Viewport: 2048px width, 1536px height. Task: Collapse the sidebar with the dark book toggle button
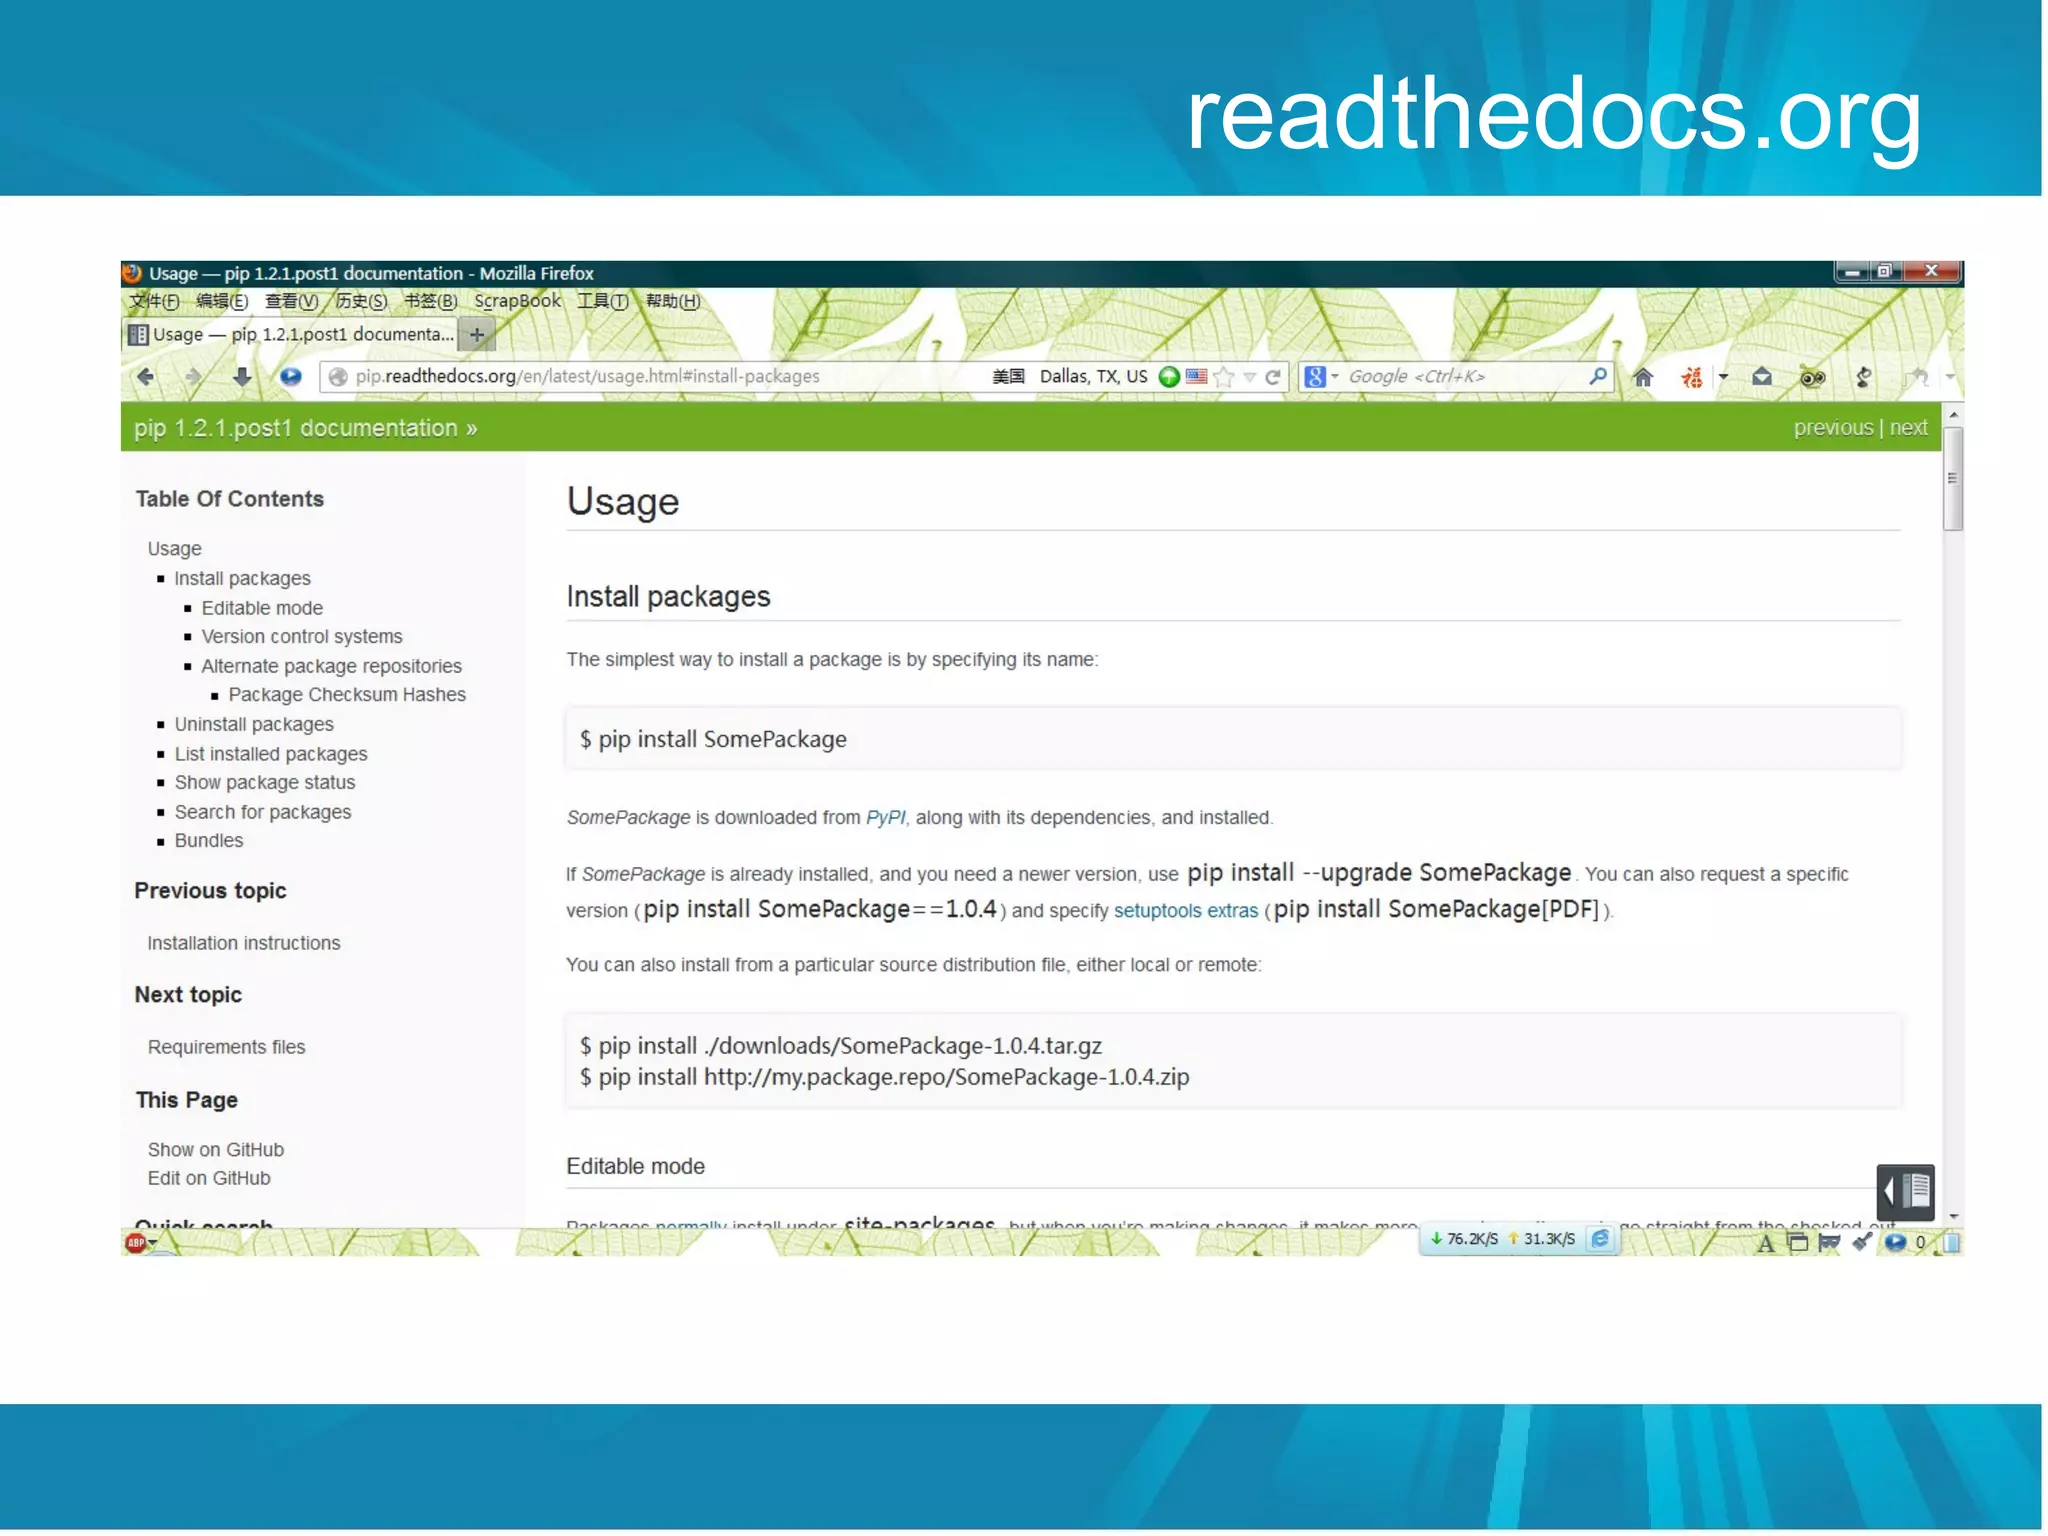click(x=1906, y=1191)
